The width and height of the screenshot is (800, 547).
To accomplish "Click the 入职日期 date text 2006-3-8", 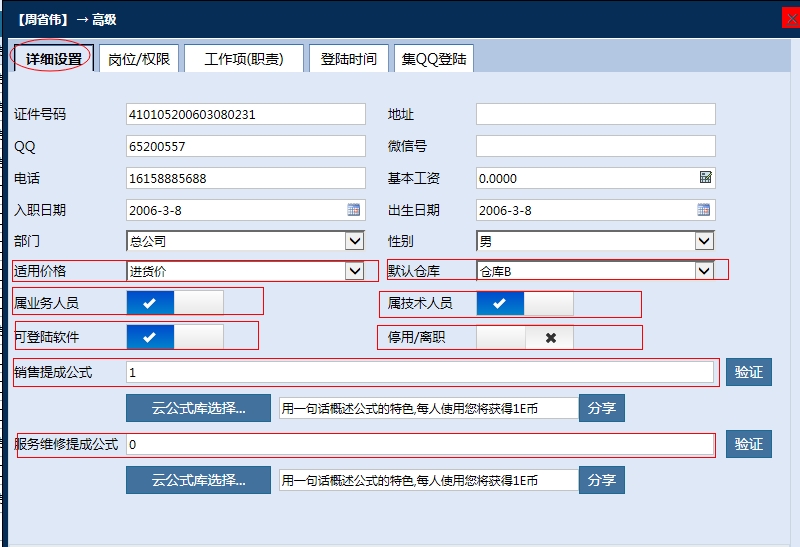I will tap(155, 210).
